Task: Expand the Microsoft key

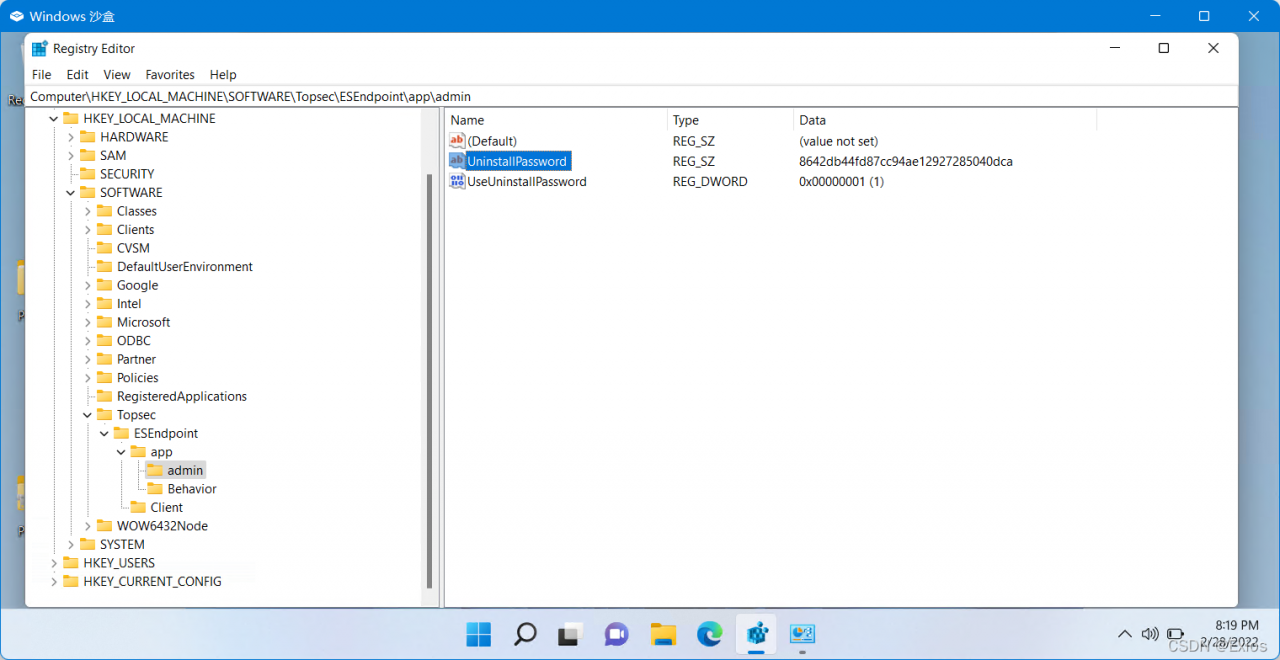Action: point(88,322)
